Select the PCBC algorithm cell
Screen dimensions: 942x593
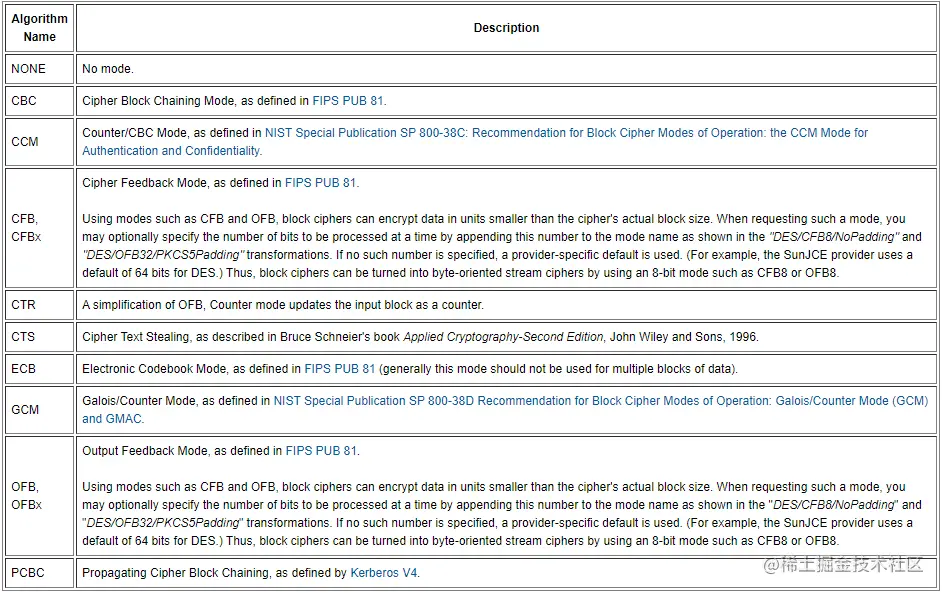tap(40, 573)
